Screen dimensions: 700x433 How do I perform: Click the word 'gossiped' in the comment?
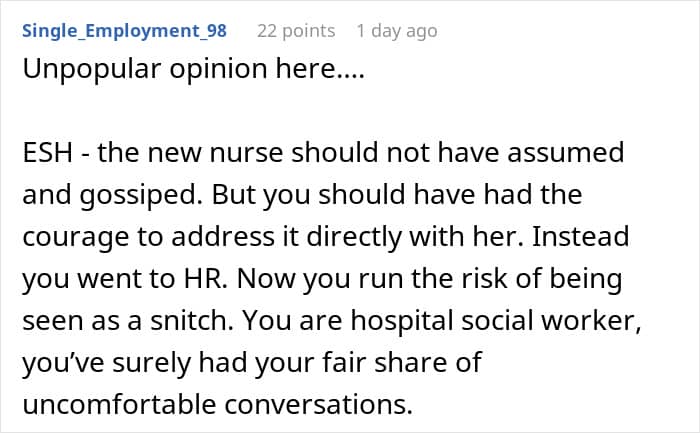click(141, 196)
